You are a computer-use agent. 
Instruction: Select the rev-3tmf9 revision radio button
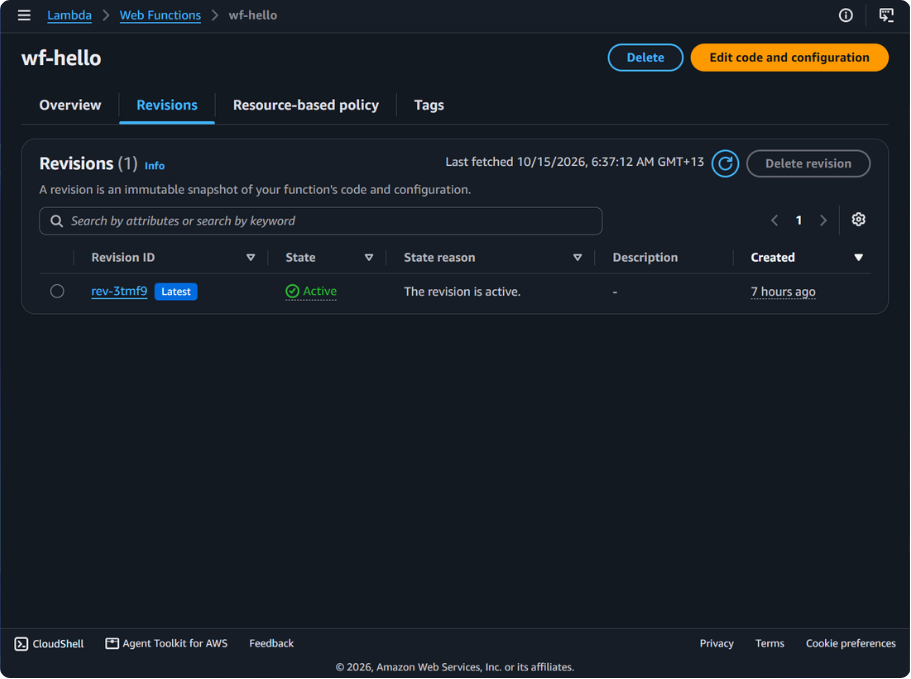[57, 291]
